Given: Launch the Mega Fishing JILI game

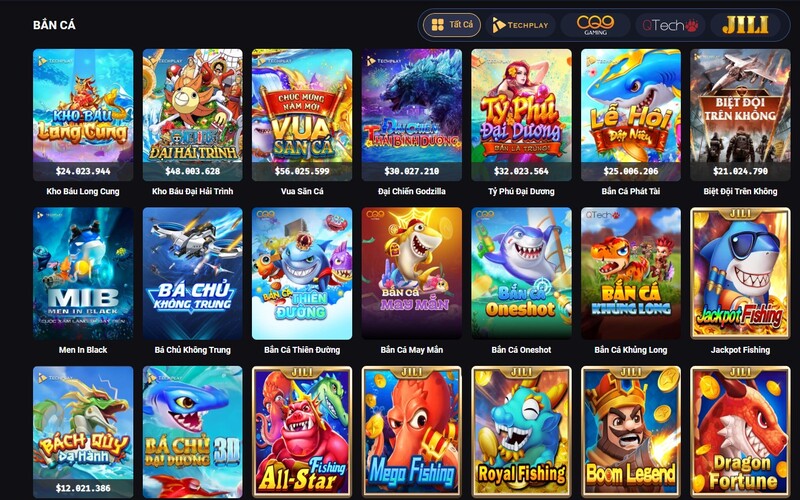Looking at the screenshot, I should [x=412, y=433].
